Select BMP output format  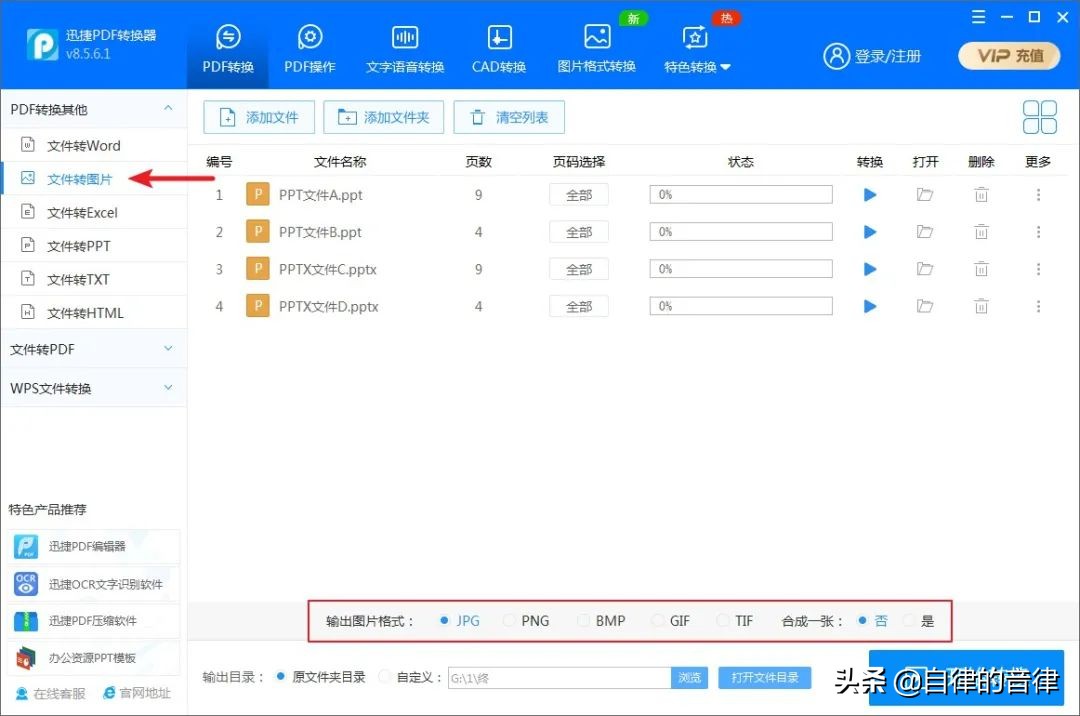point(601,621)
